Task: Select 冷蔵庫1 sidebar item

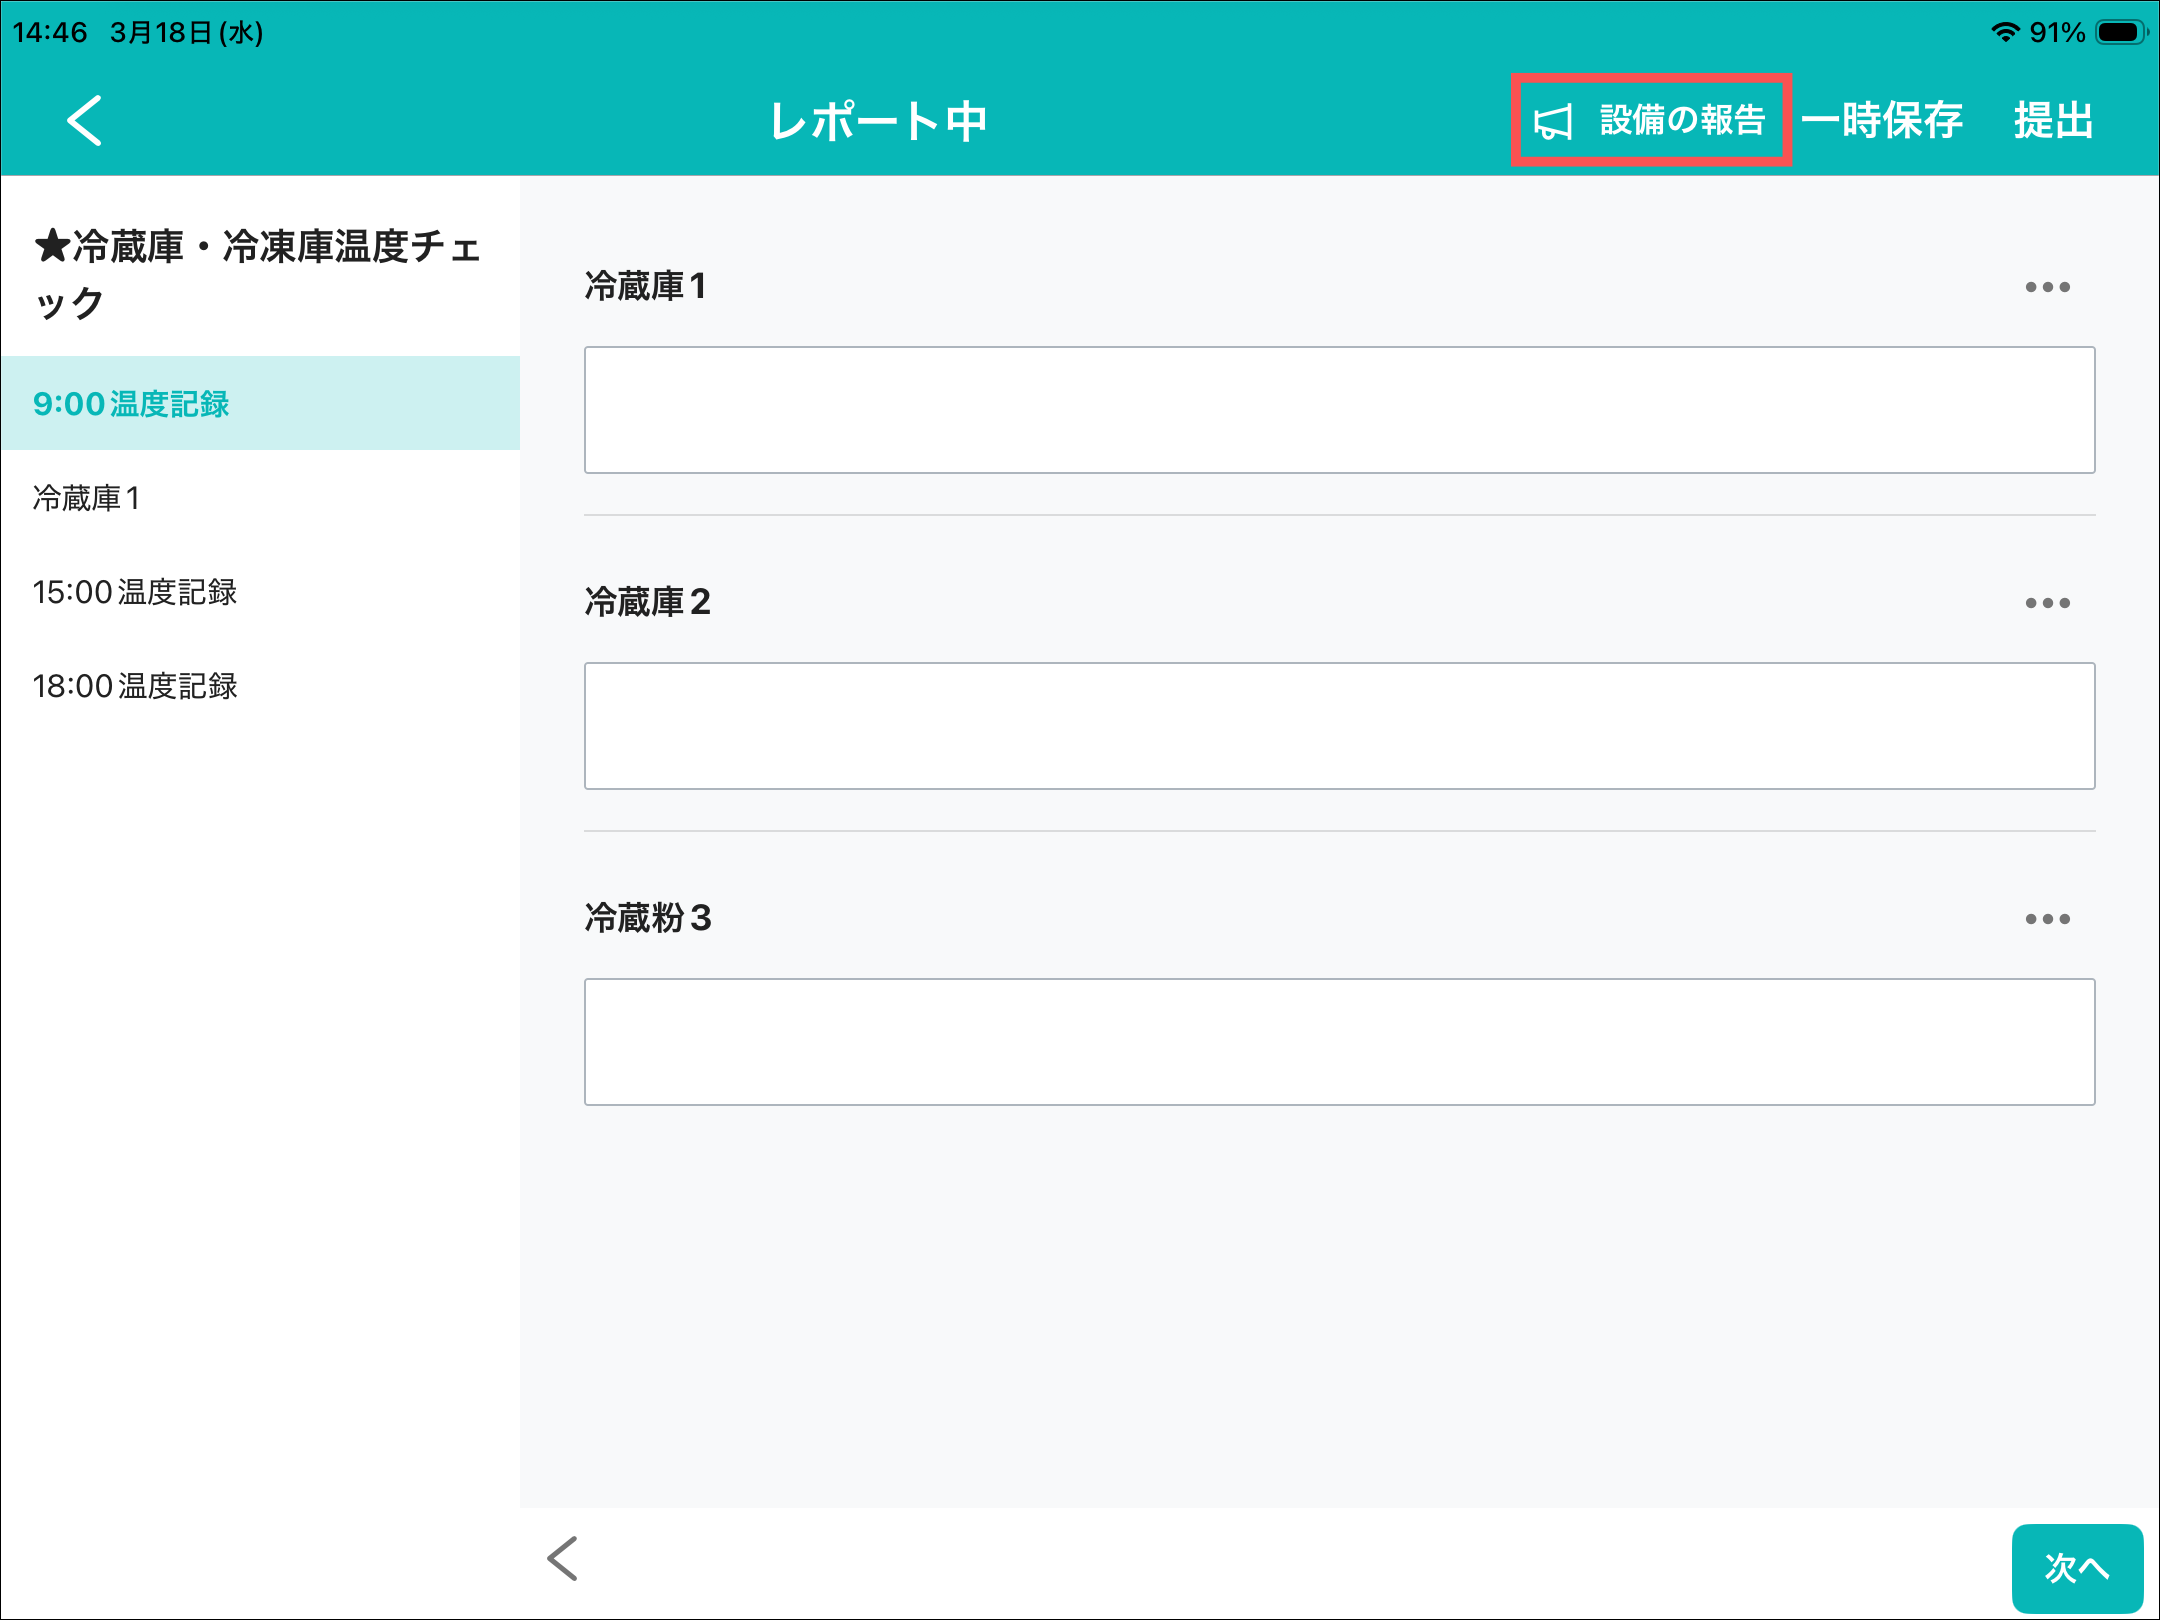Action: (86, 498)
